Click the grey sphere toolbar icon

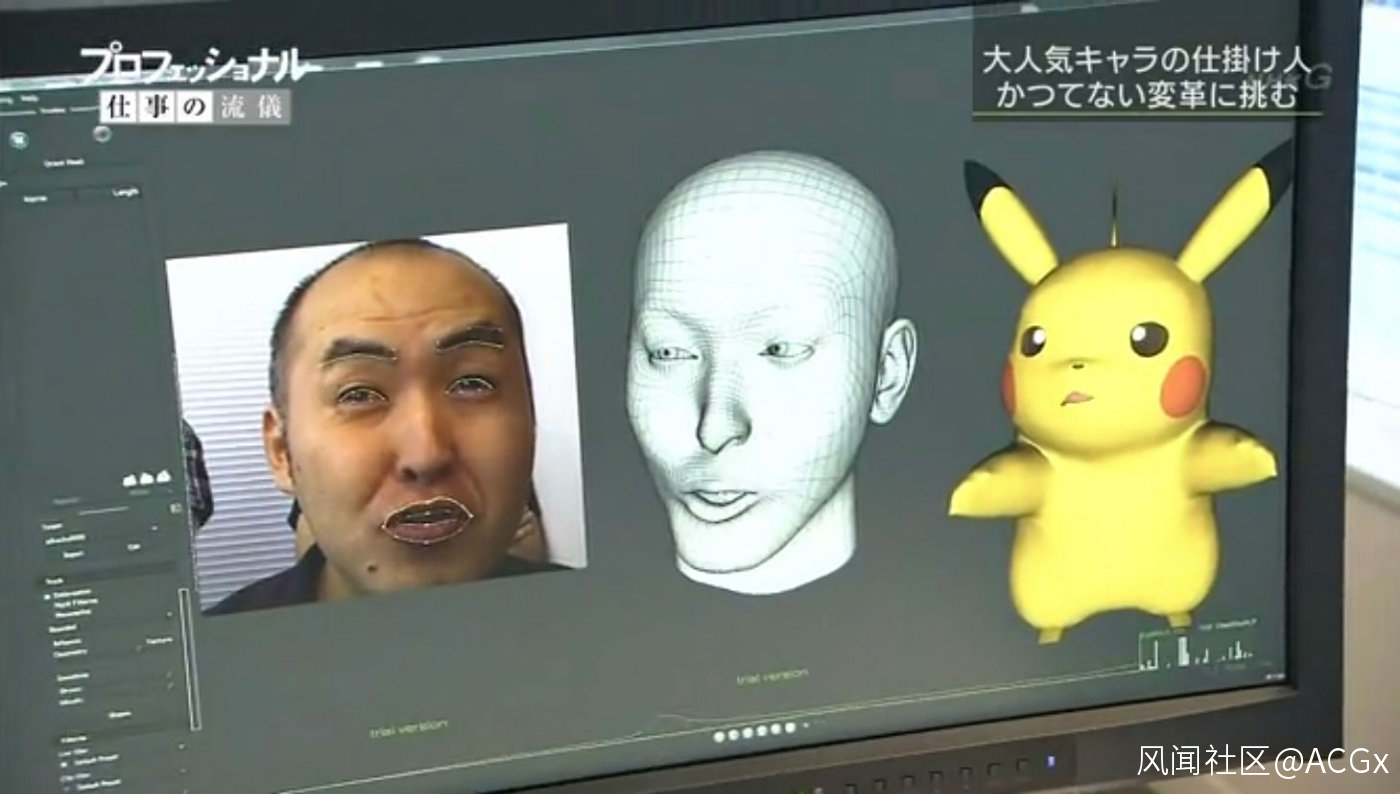coord(101,133)
